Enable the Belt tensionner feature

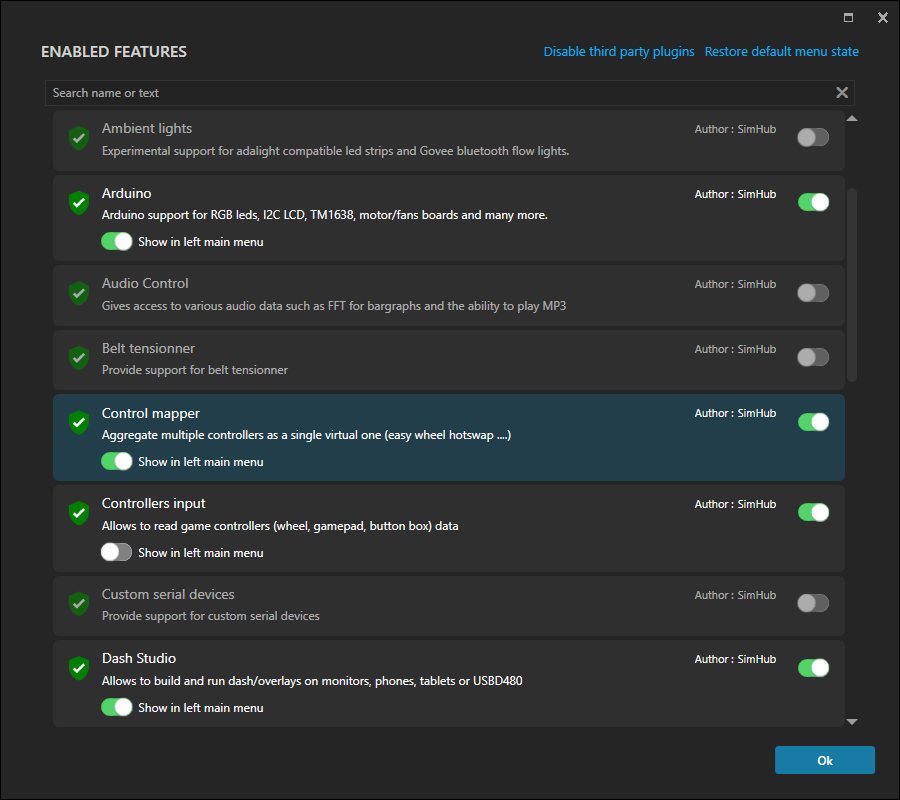(813, 357)
